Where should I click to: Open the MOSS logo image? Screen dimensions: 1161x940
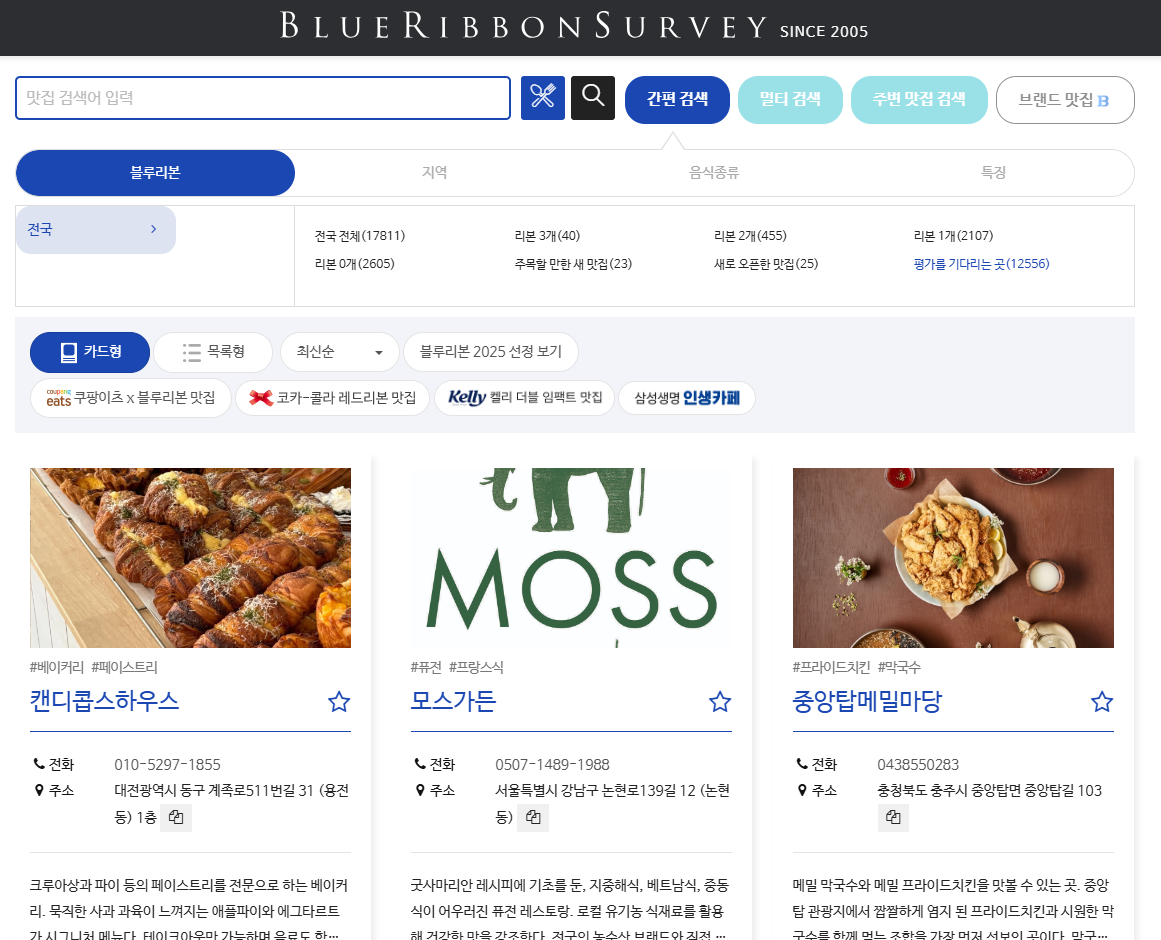(572, 557)
